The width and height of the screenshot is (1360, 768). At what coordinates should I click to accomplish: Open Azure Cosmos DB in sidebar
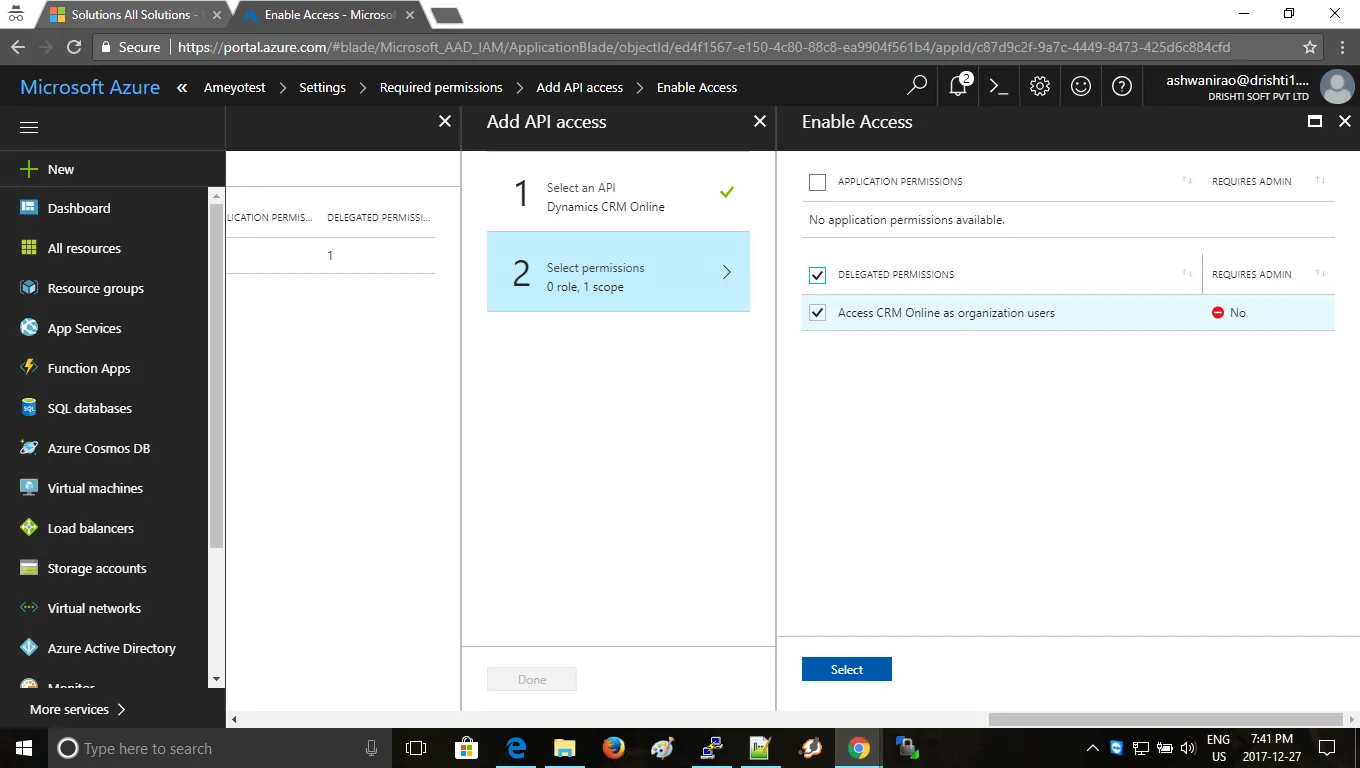[x=99, y=448]
